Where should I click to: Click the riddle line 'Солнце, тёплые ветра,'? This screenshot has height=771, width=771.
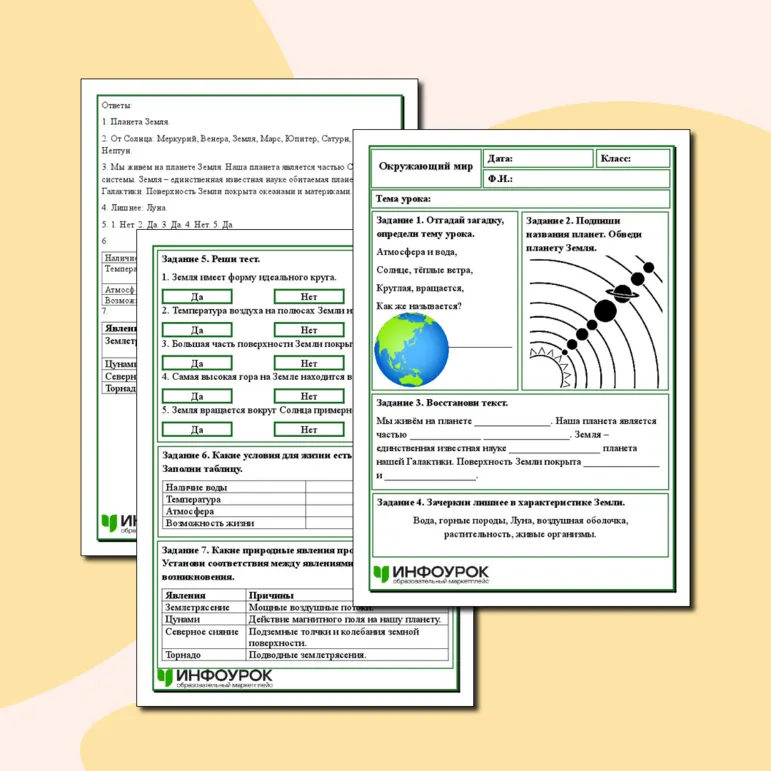(424, 270)
